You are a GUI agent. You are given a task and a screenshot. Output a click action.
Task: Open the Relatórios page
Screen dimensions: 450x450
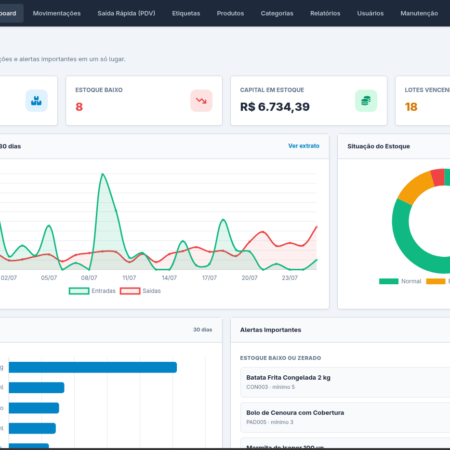(325, 13)
